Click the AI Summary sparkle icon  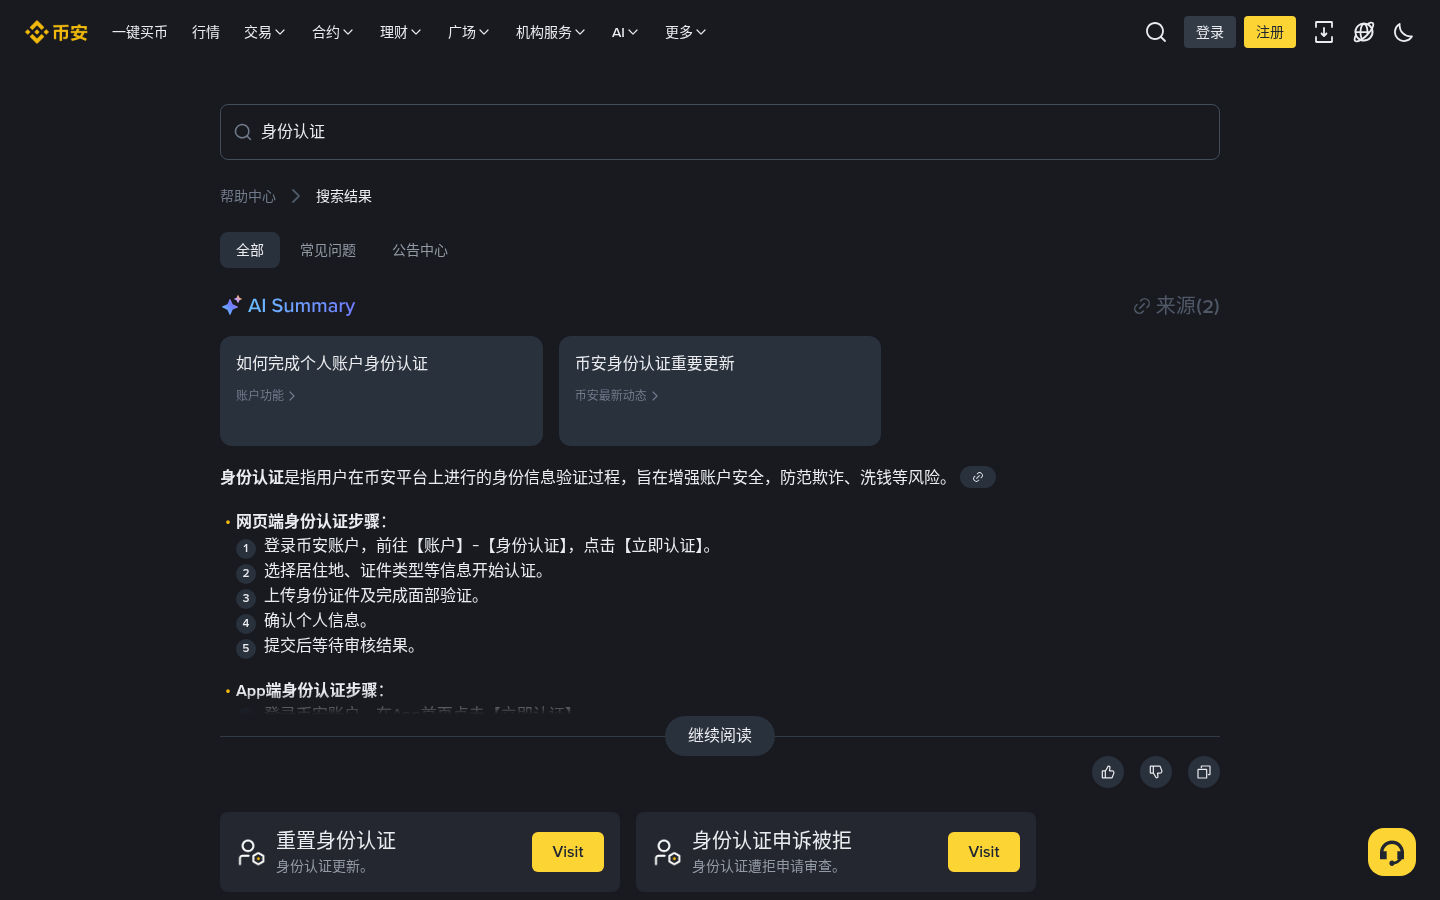[231, 305]
